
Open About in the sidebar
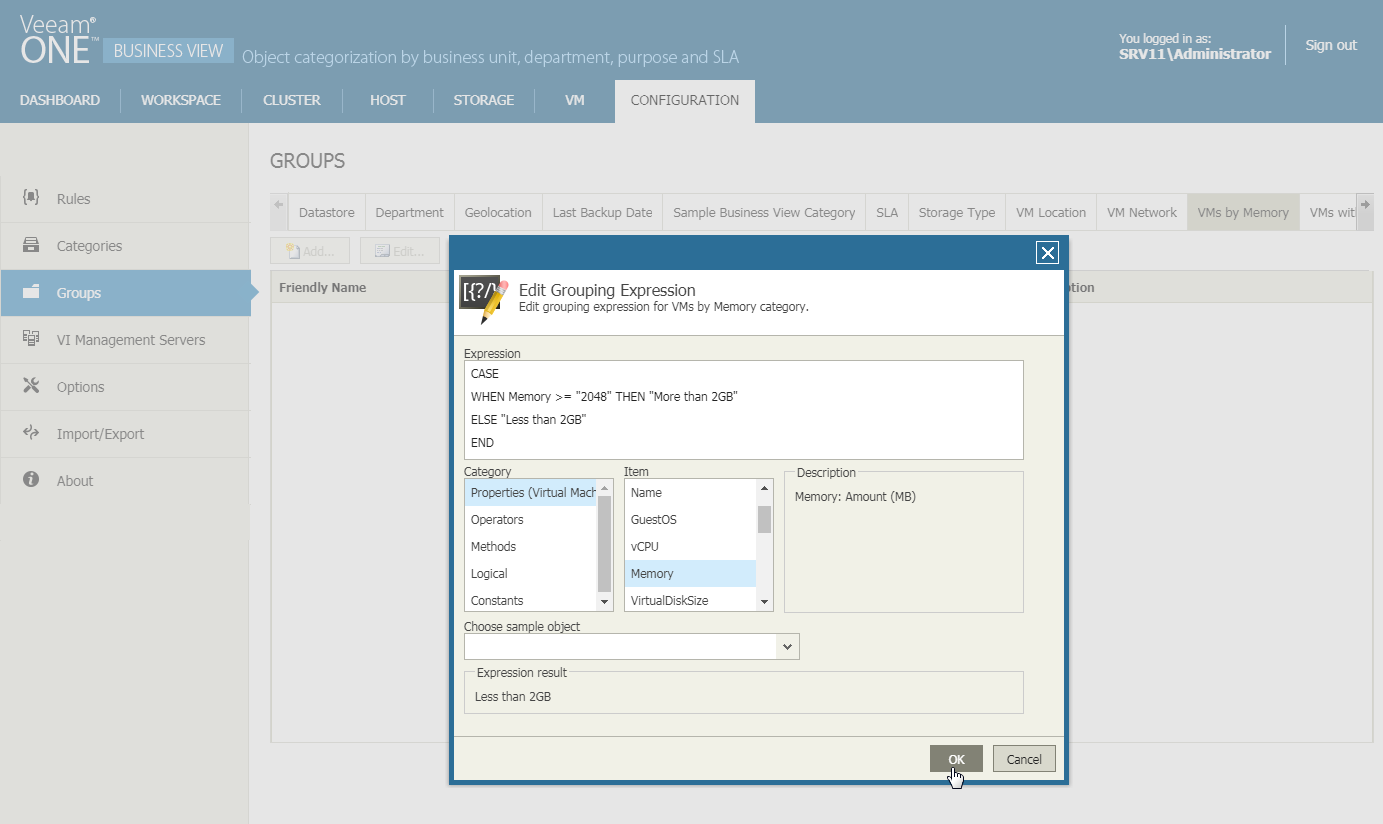tap(124, 481)
